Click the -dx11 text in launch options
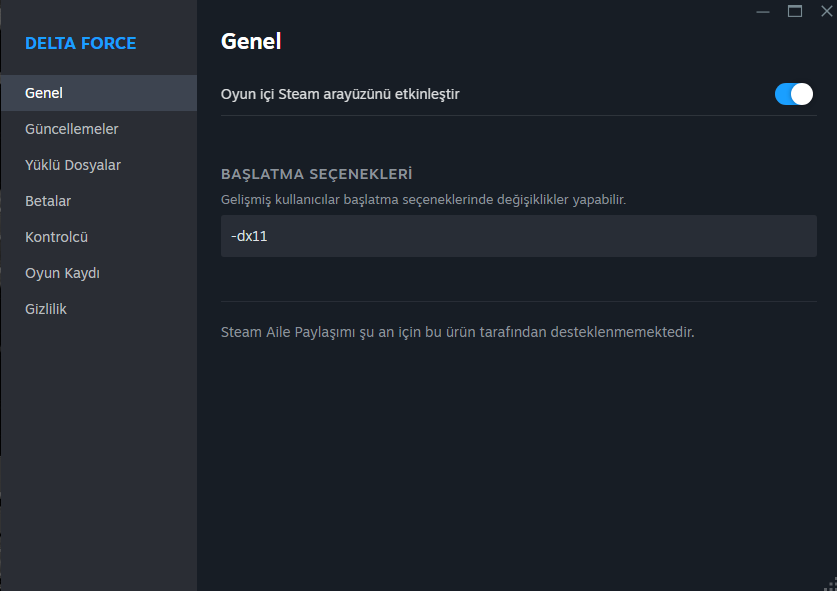This screenshot has width=837, height=591. [249, 236]
